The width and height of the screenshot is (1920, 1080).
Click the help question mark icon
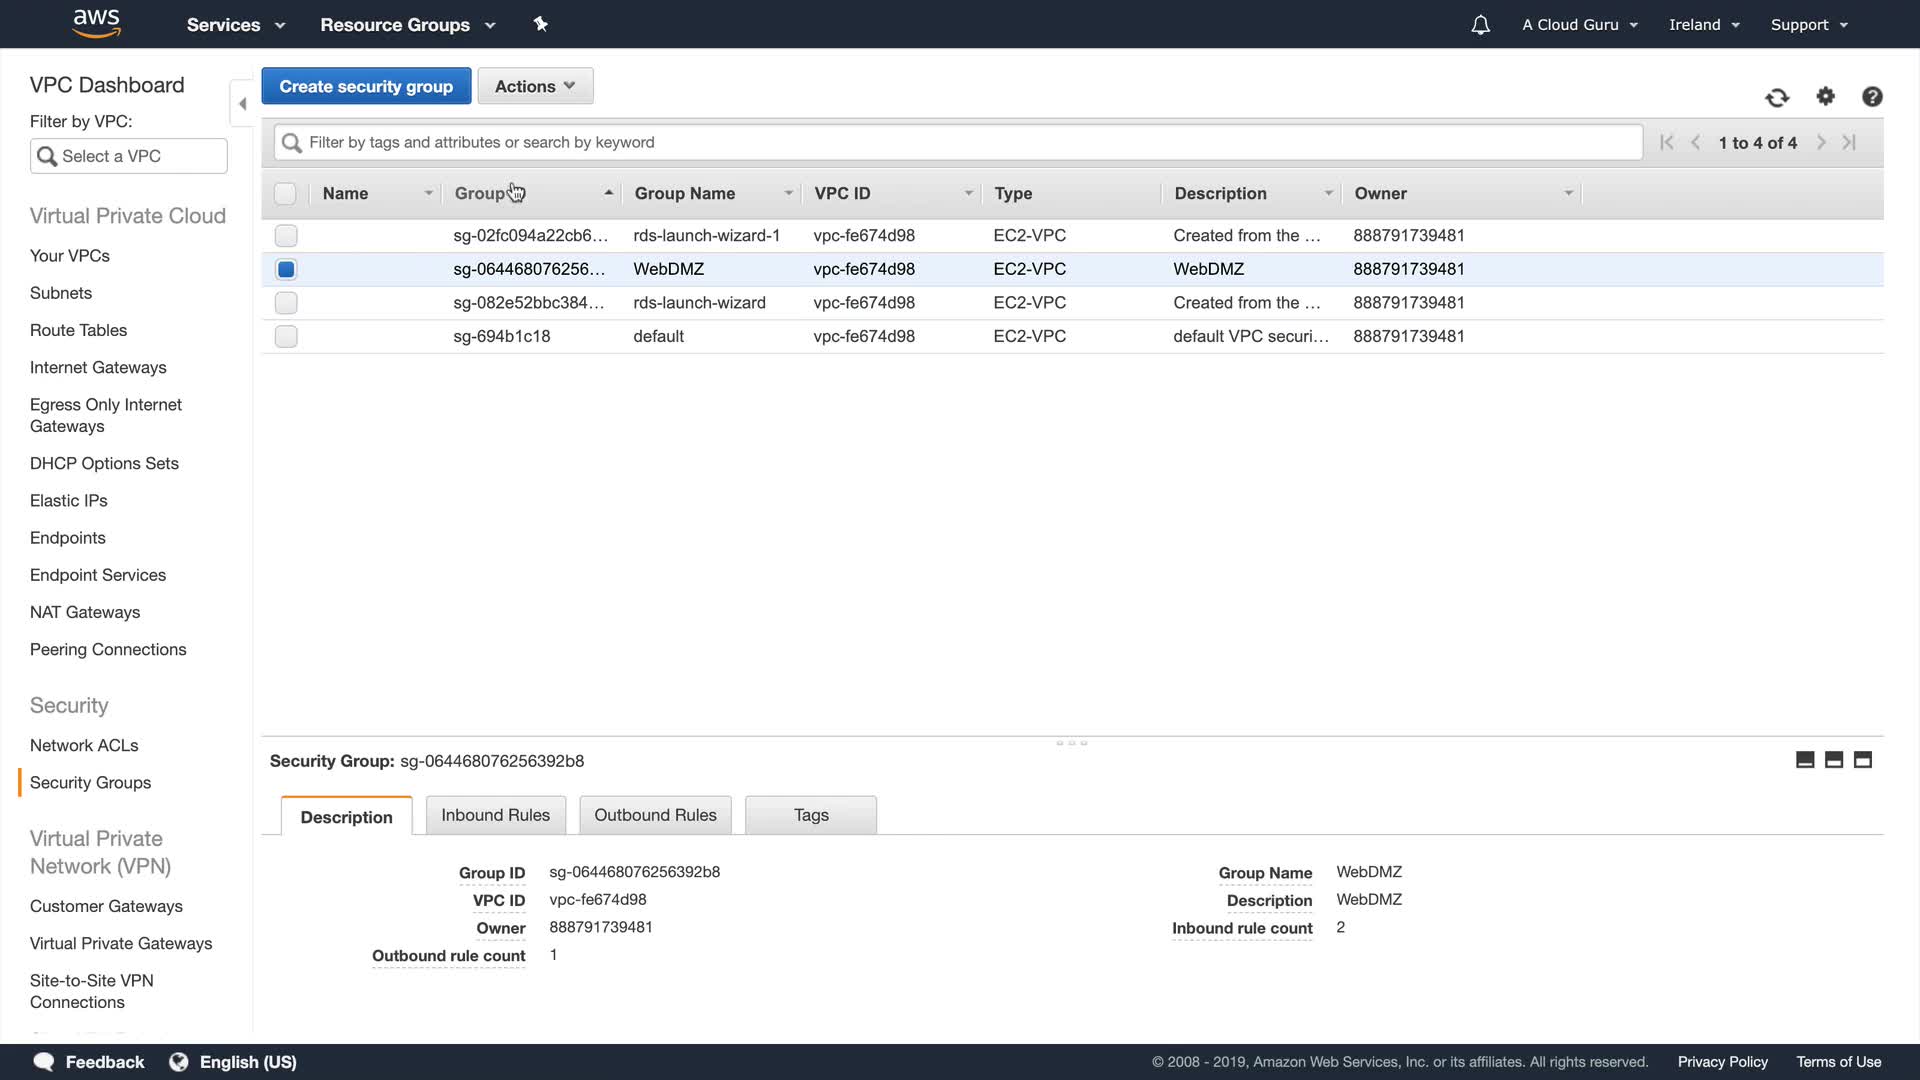pos(1872,96)
